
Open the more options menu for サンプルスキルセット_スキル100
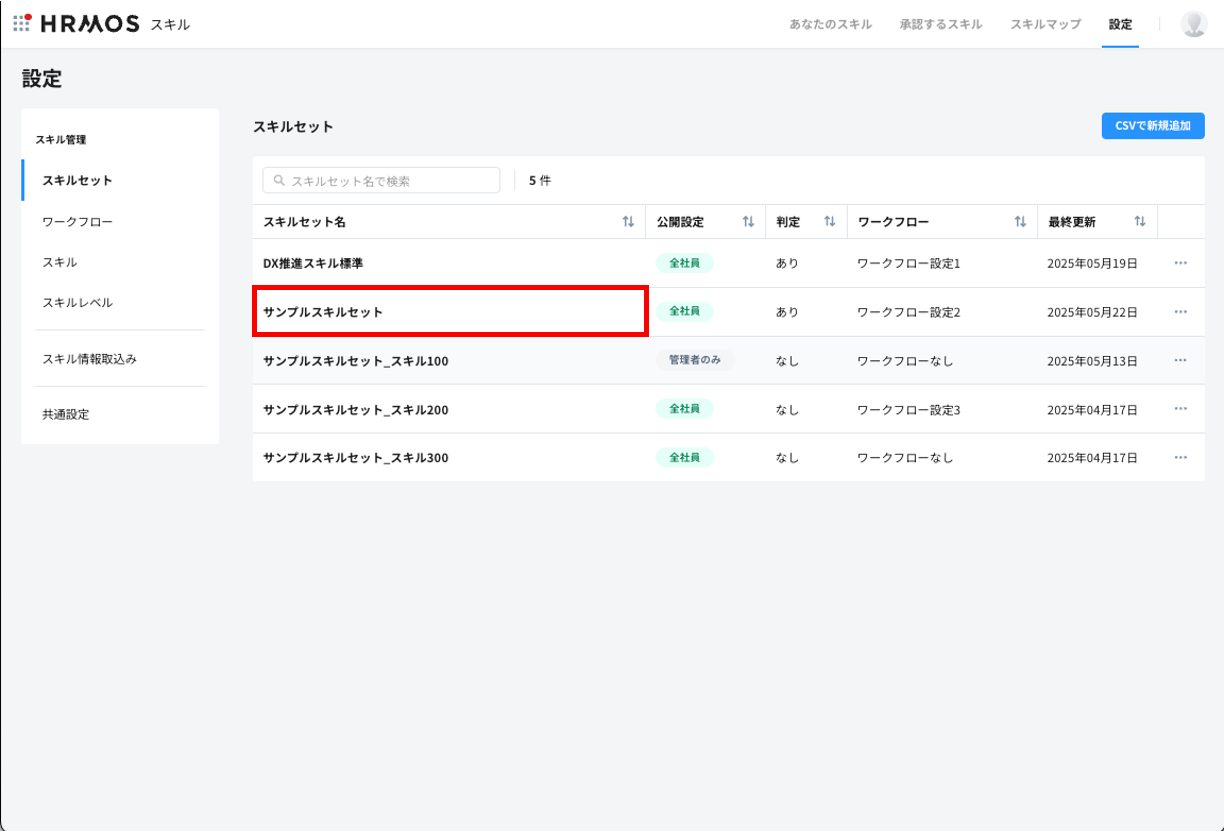tap(1180, 360)
